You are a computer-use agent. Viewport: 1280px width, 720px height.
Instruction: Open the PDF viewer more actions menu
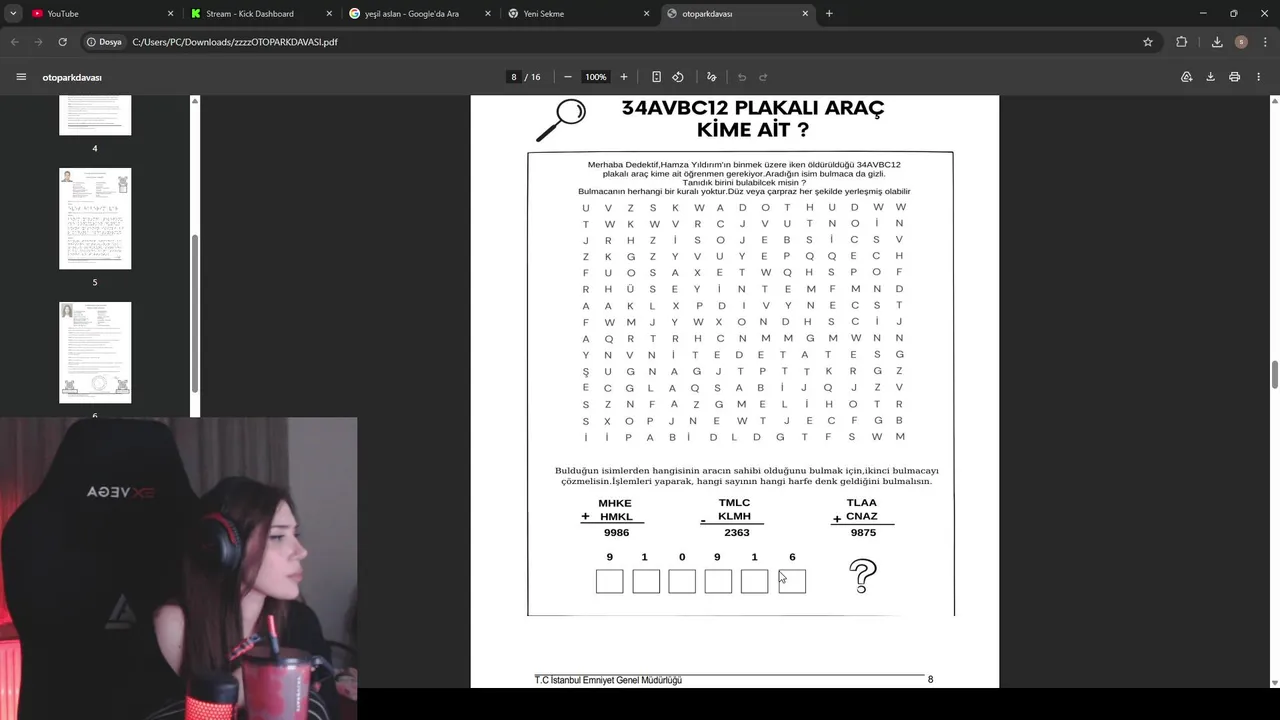tap(1259, 77)
